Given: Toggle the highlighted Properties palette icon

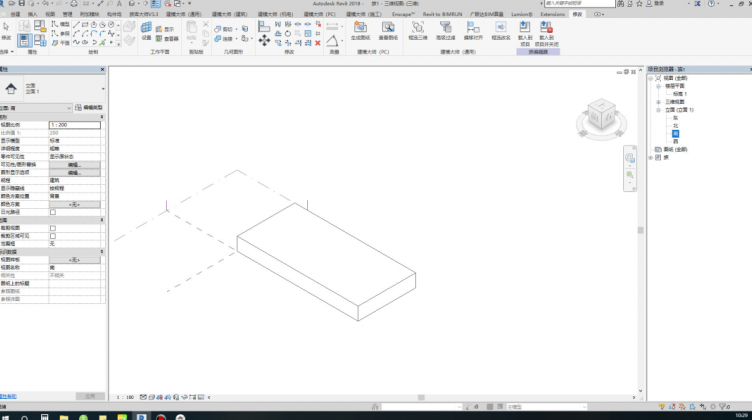Looking at the screenshot, I should click(24, 40).
